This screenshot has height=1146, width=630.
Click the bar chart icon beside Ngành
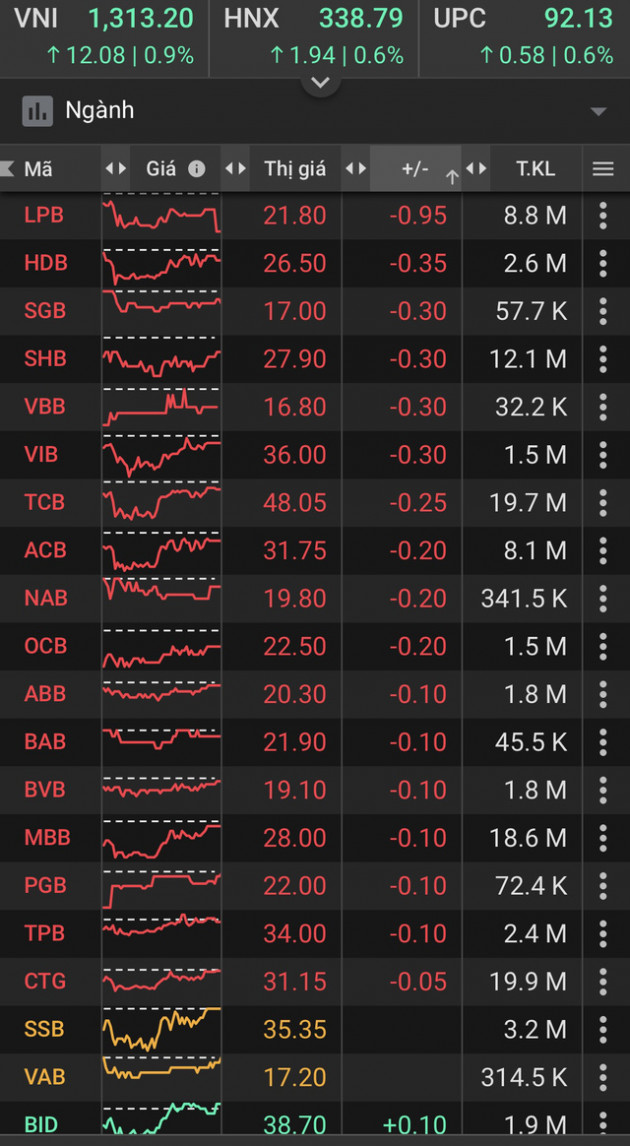(37, 111)
